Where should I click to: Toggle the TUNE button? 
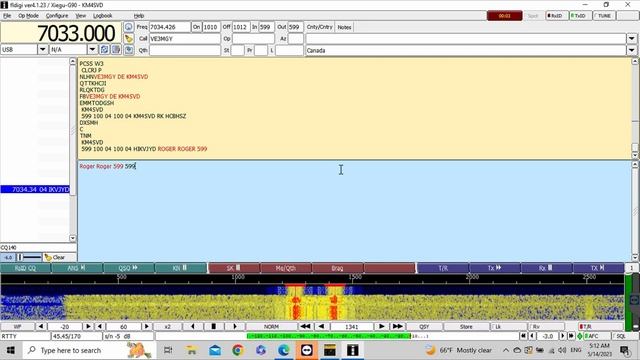pos(604,16)
